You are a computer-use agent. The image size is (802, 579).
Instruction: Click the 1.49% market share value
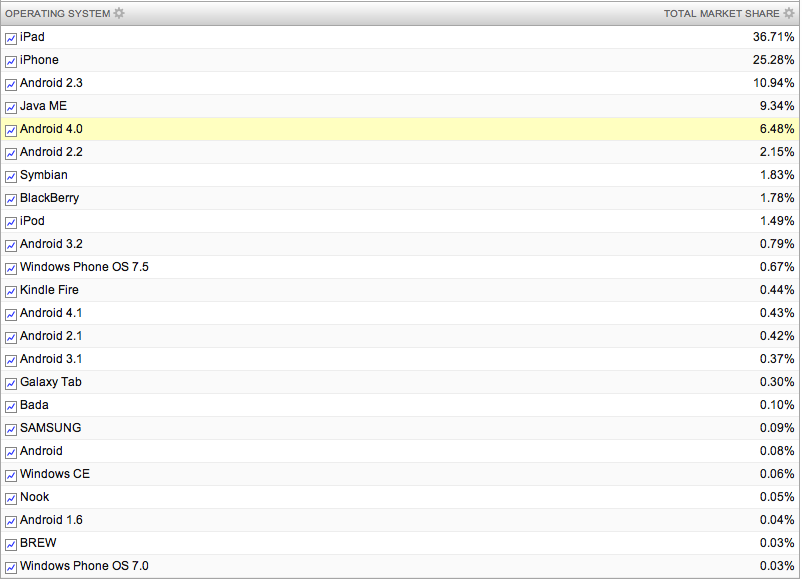click(x=777, y=221)
